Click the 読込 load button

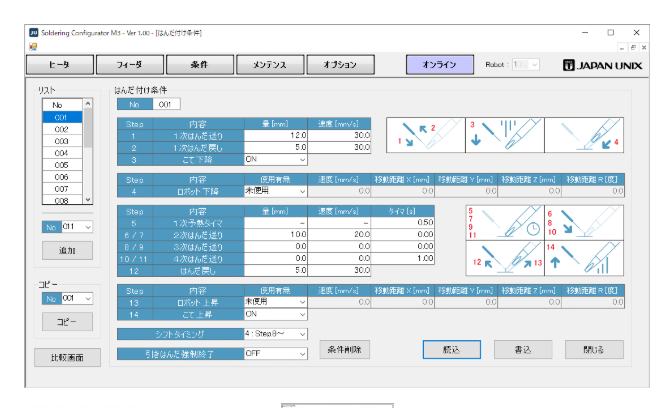pyautogui.click(x=452, y=350)
